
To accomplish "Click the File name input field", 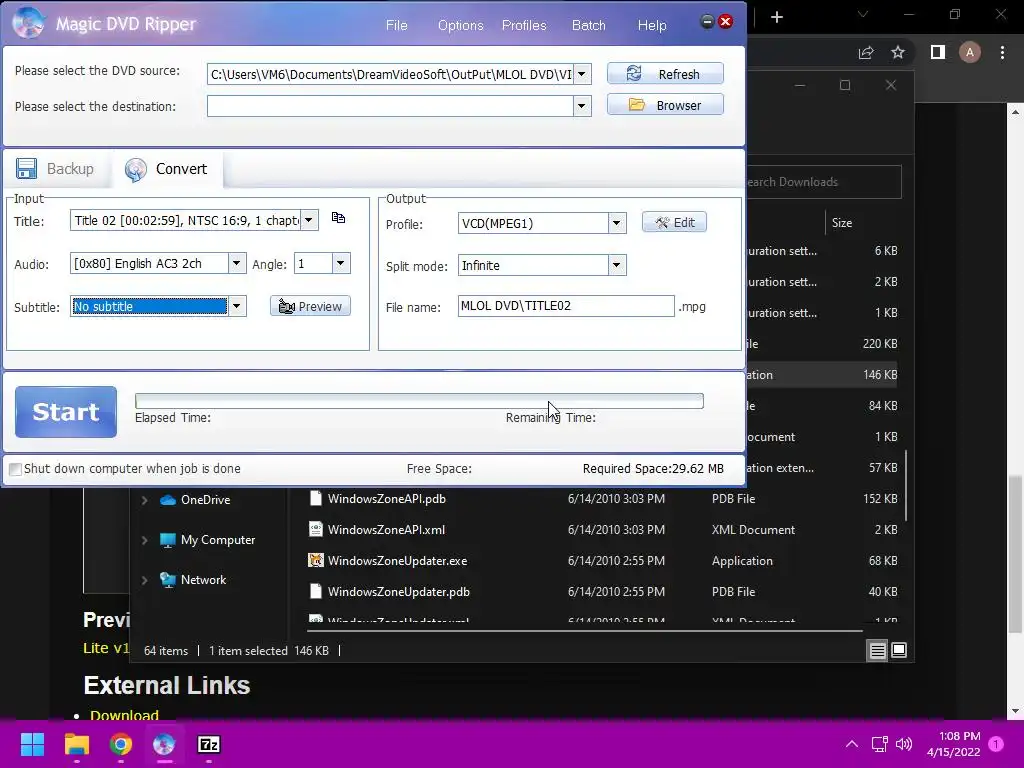I will (x=566, y=306).
